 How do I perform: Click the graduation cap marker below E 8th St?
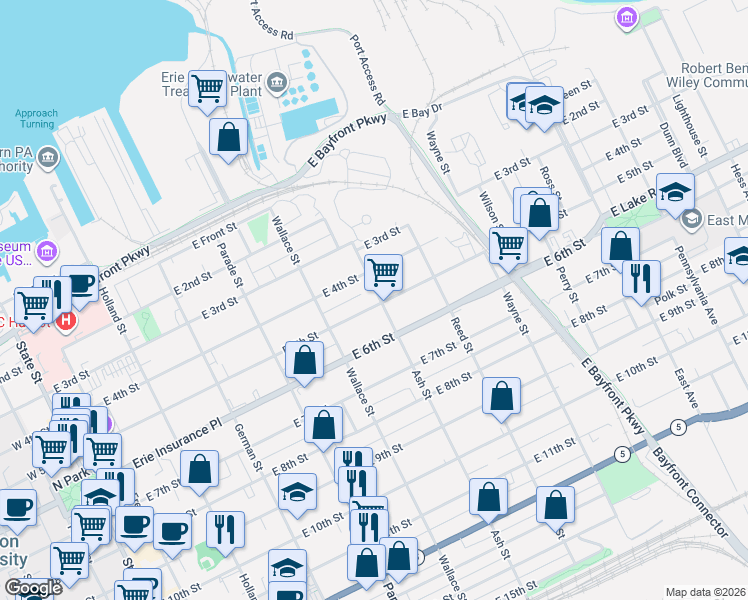pyautogui.click(x=297, y=493)
